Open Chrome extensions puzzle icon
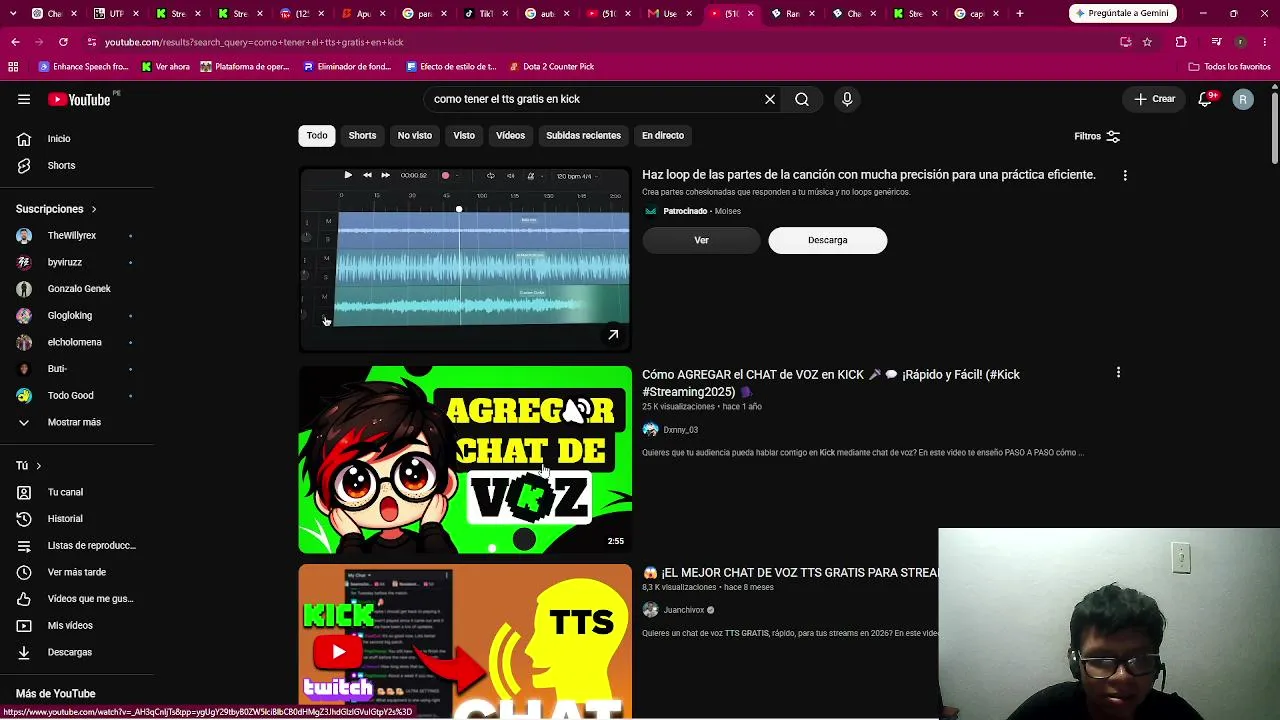This screenshot has width=1280, height=720. click(1181, 42)
